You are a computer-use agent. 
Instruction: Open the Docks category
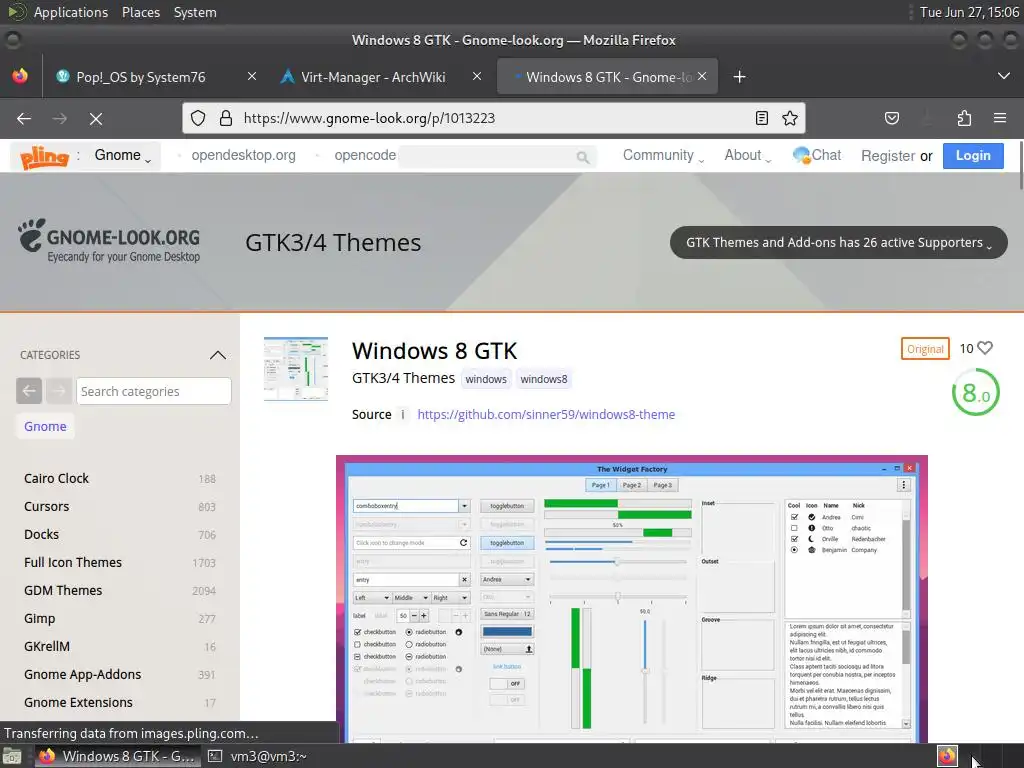pos(41,535)
